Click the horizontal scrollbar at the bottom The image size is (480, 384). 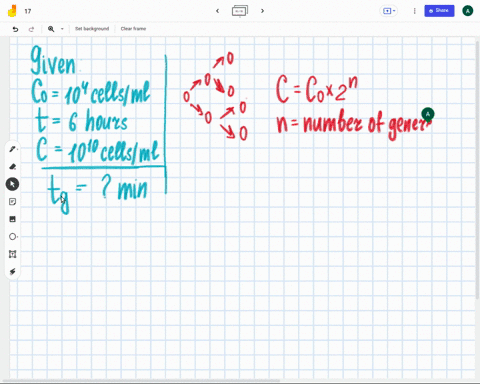[141, 380]
